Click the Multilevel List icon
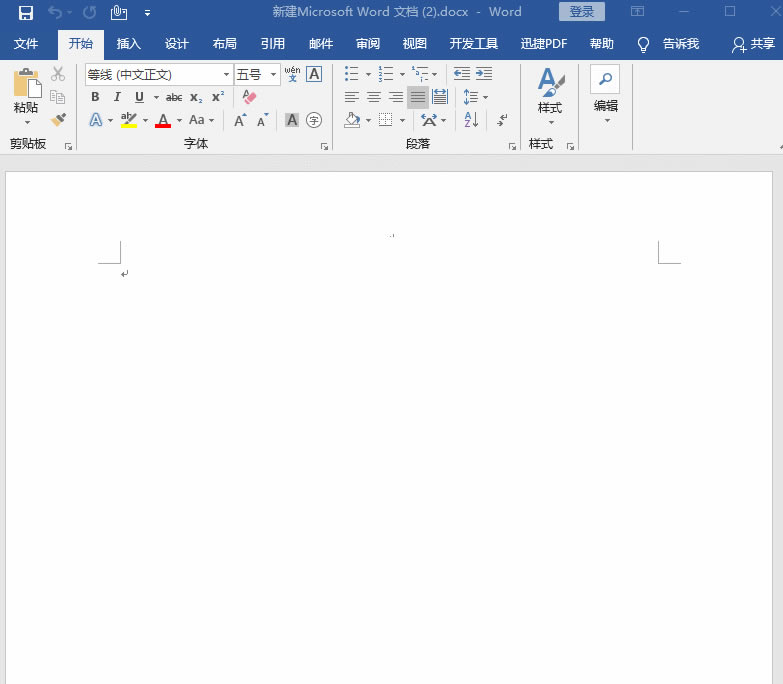The width and height of the screenshot is (783, 684). [420, 74]
